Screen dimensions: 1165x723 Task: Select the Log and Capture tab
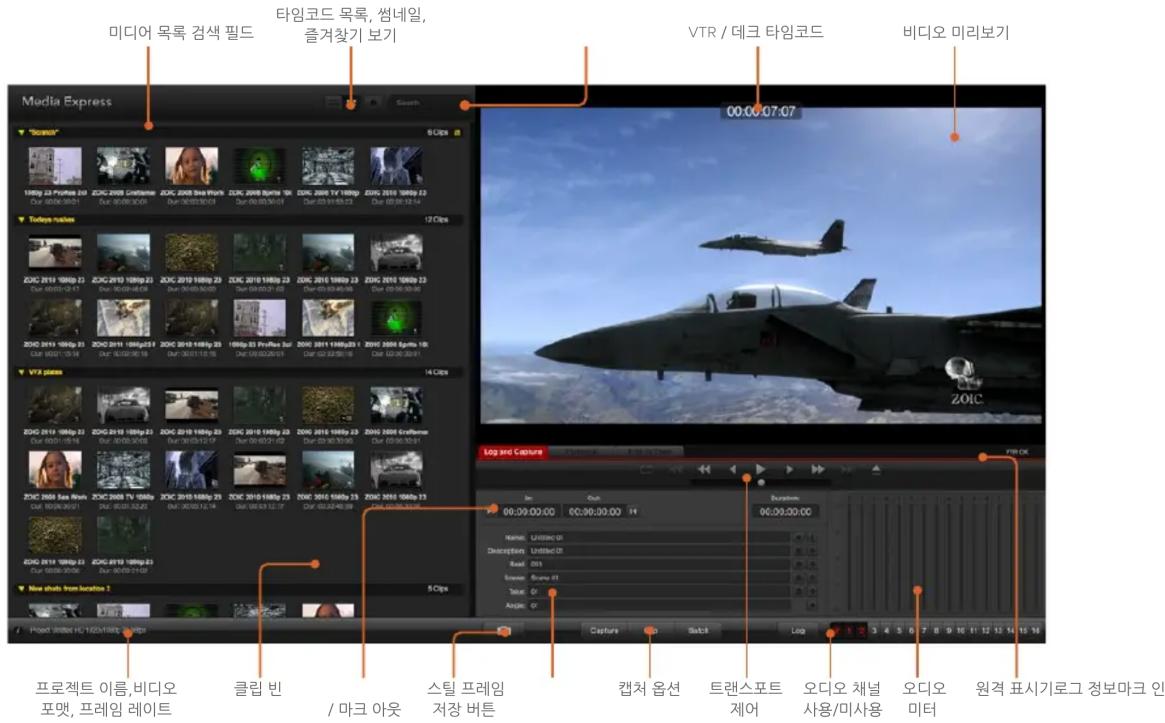[x=513, y=452]
